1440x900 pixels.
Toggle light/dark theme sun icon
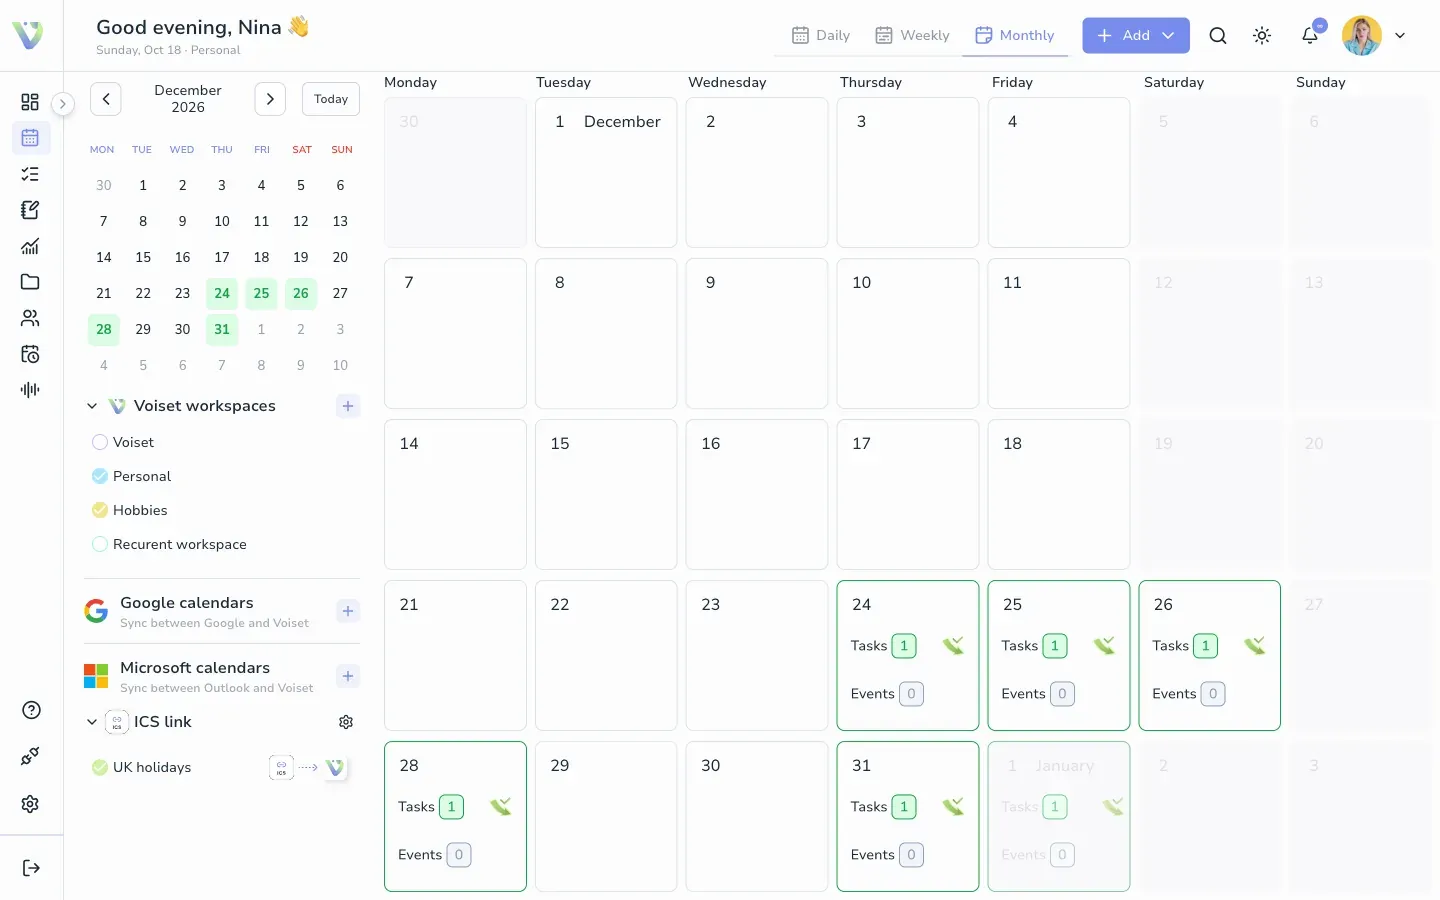tap(1262, 36)
